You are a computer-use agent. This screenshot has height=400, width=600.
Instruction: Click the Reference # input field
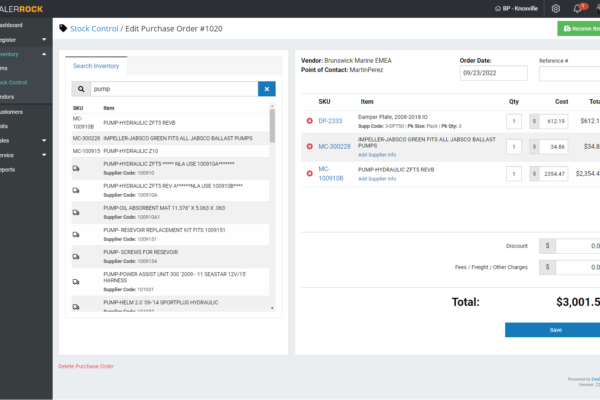pyautogui.click(x=569, y=73)
